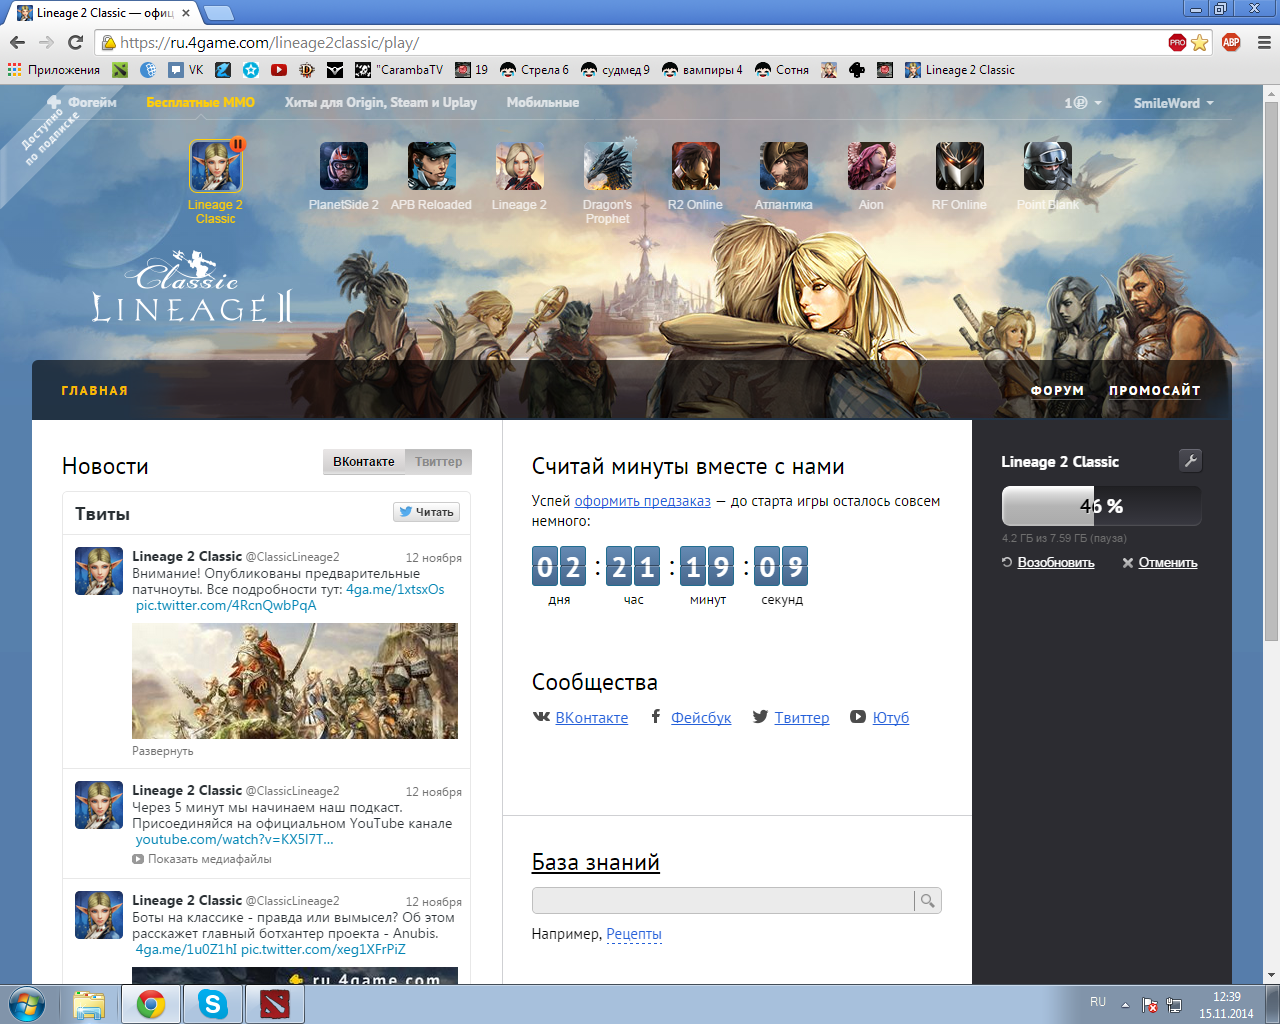Screen dimensions: 1280x1024
Task: Go to the ГЛАВНАЯ section
Action: click(x=95, y=391)
